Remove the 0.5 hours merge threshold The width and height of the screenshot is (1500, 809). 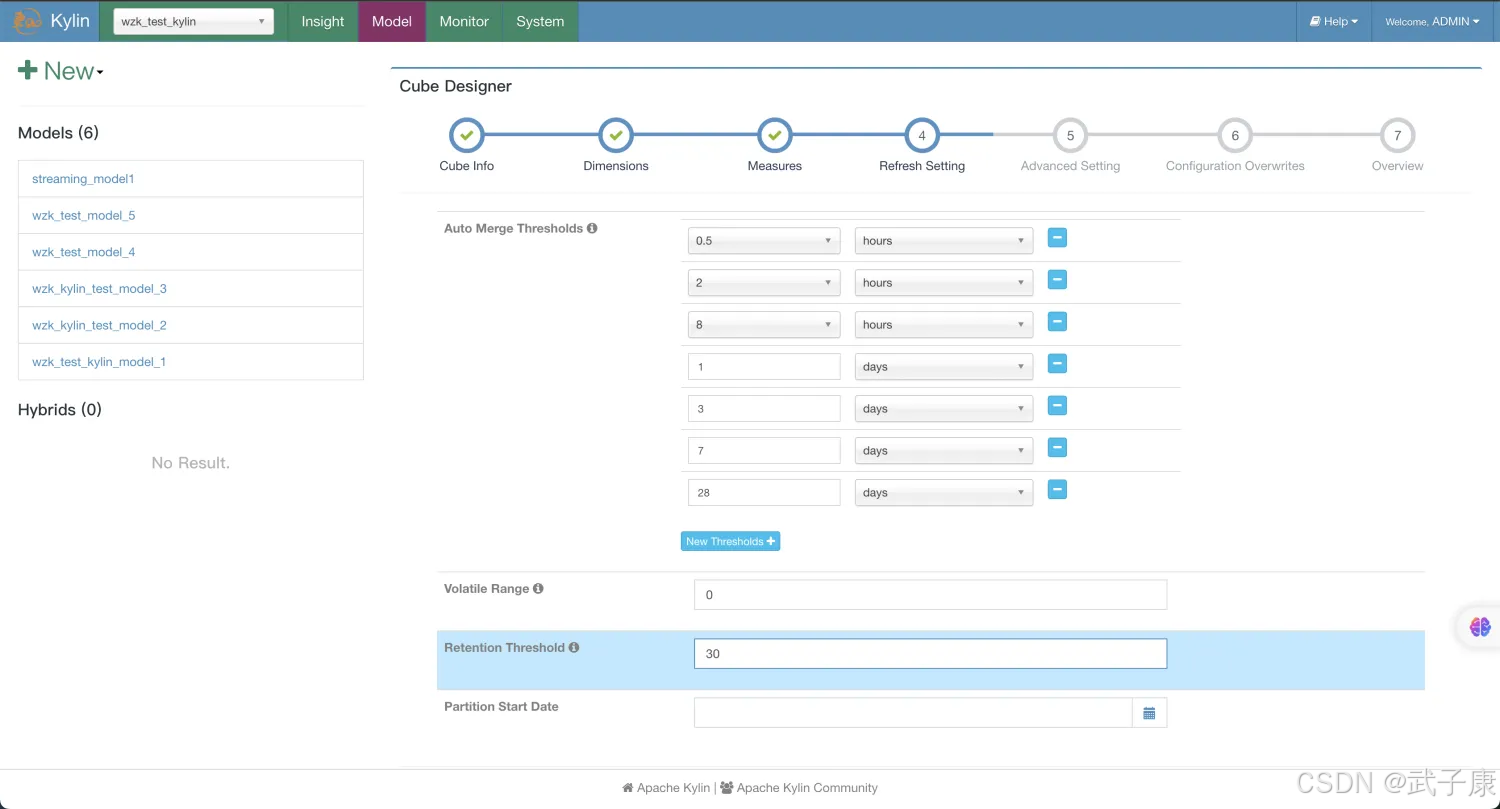pyautogui.click(x=1057, y=238)
